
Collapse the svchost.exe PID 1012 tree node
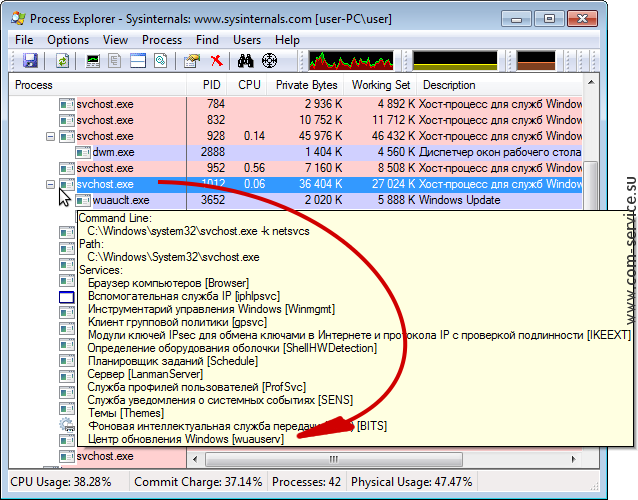pos(50,184)
